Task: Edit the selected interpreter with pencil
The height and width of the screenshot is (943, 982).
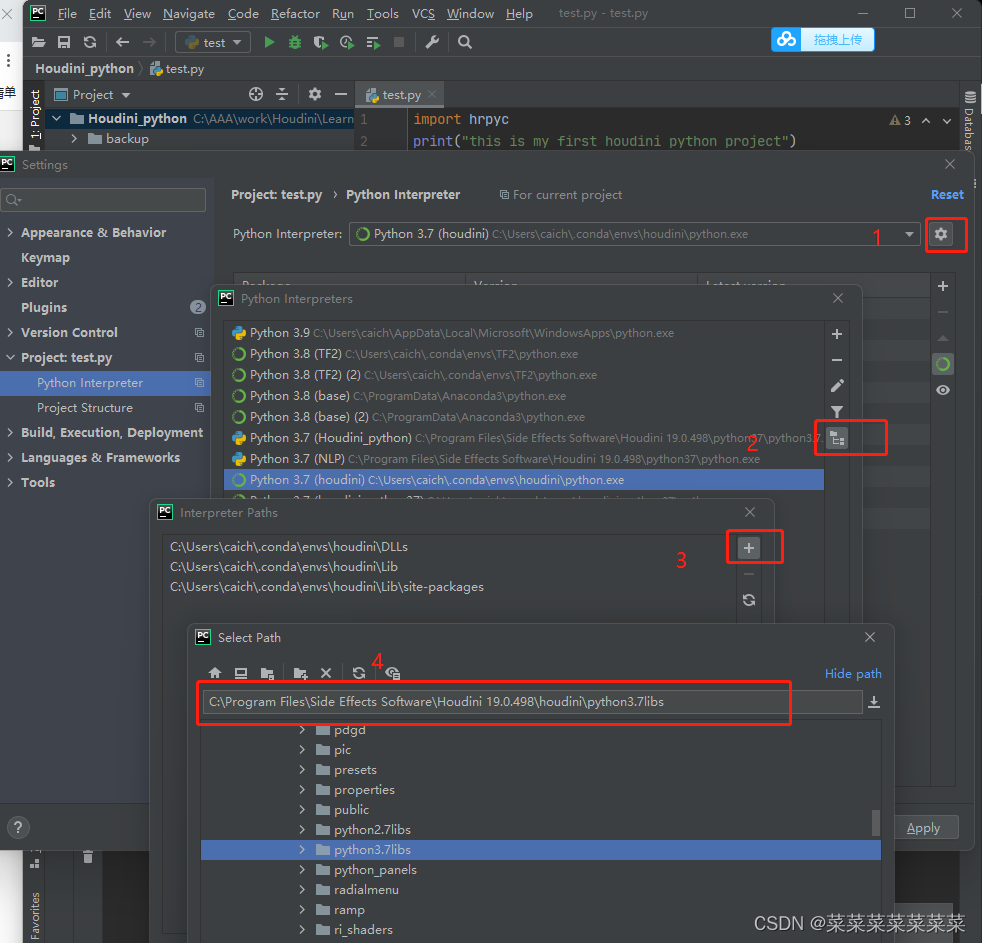Action: tap(837, 386)
